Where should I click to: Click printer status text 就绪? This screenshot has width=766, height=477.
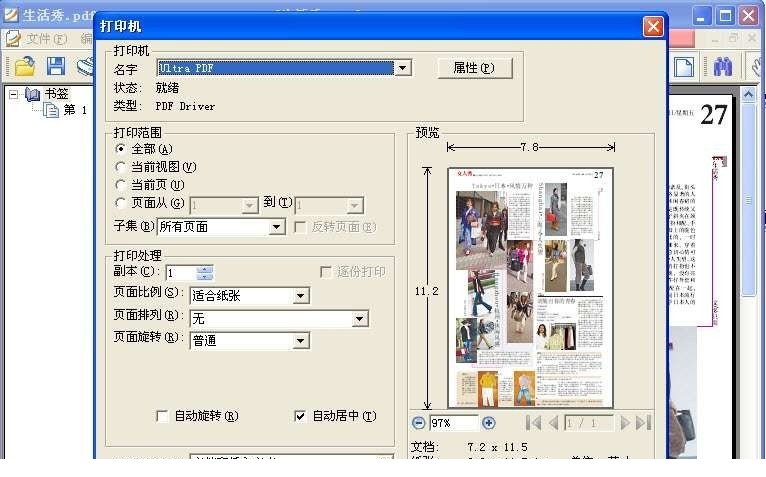pyautogui.click(x=167, y=88)
